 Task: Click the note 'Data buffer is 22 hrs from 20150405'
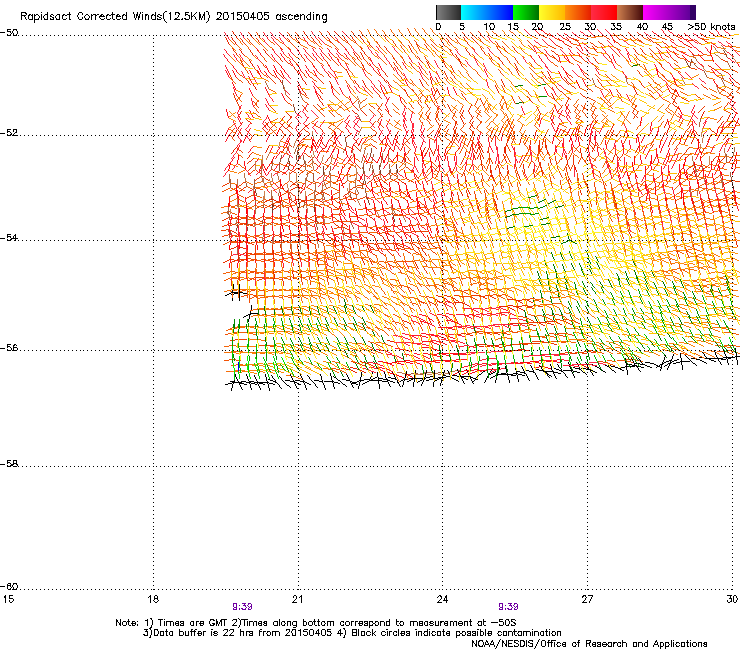243,633
